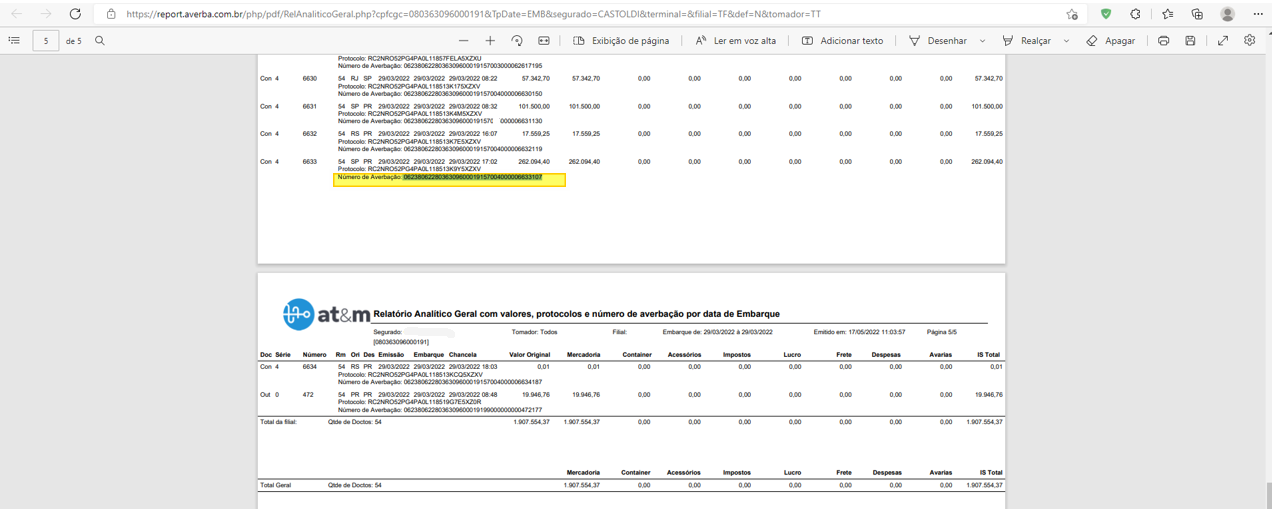Screen dimensions: 1272x509
Task: Click the Valor Original column header
Action: click(x=530, y=355)
